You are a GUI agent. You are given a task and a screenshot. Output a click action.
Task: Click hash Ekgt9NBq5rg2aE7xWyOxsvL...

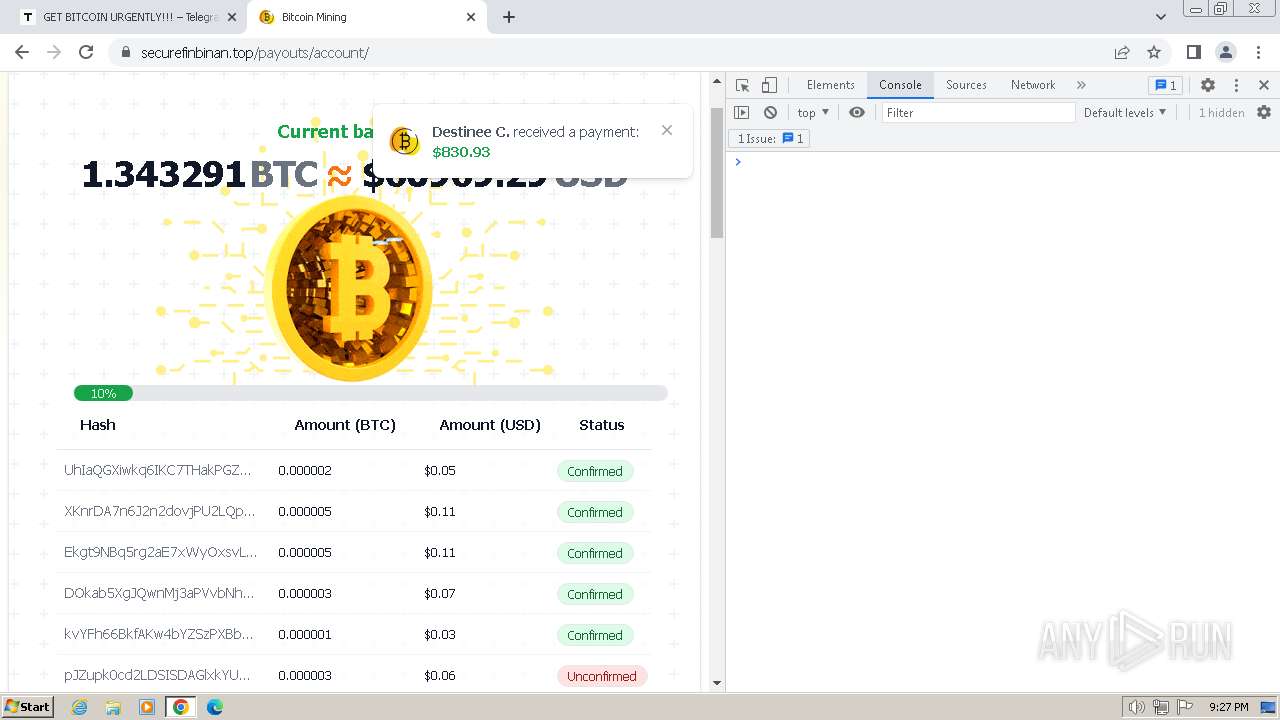coord(161,552)
